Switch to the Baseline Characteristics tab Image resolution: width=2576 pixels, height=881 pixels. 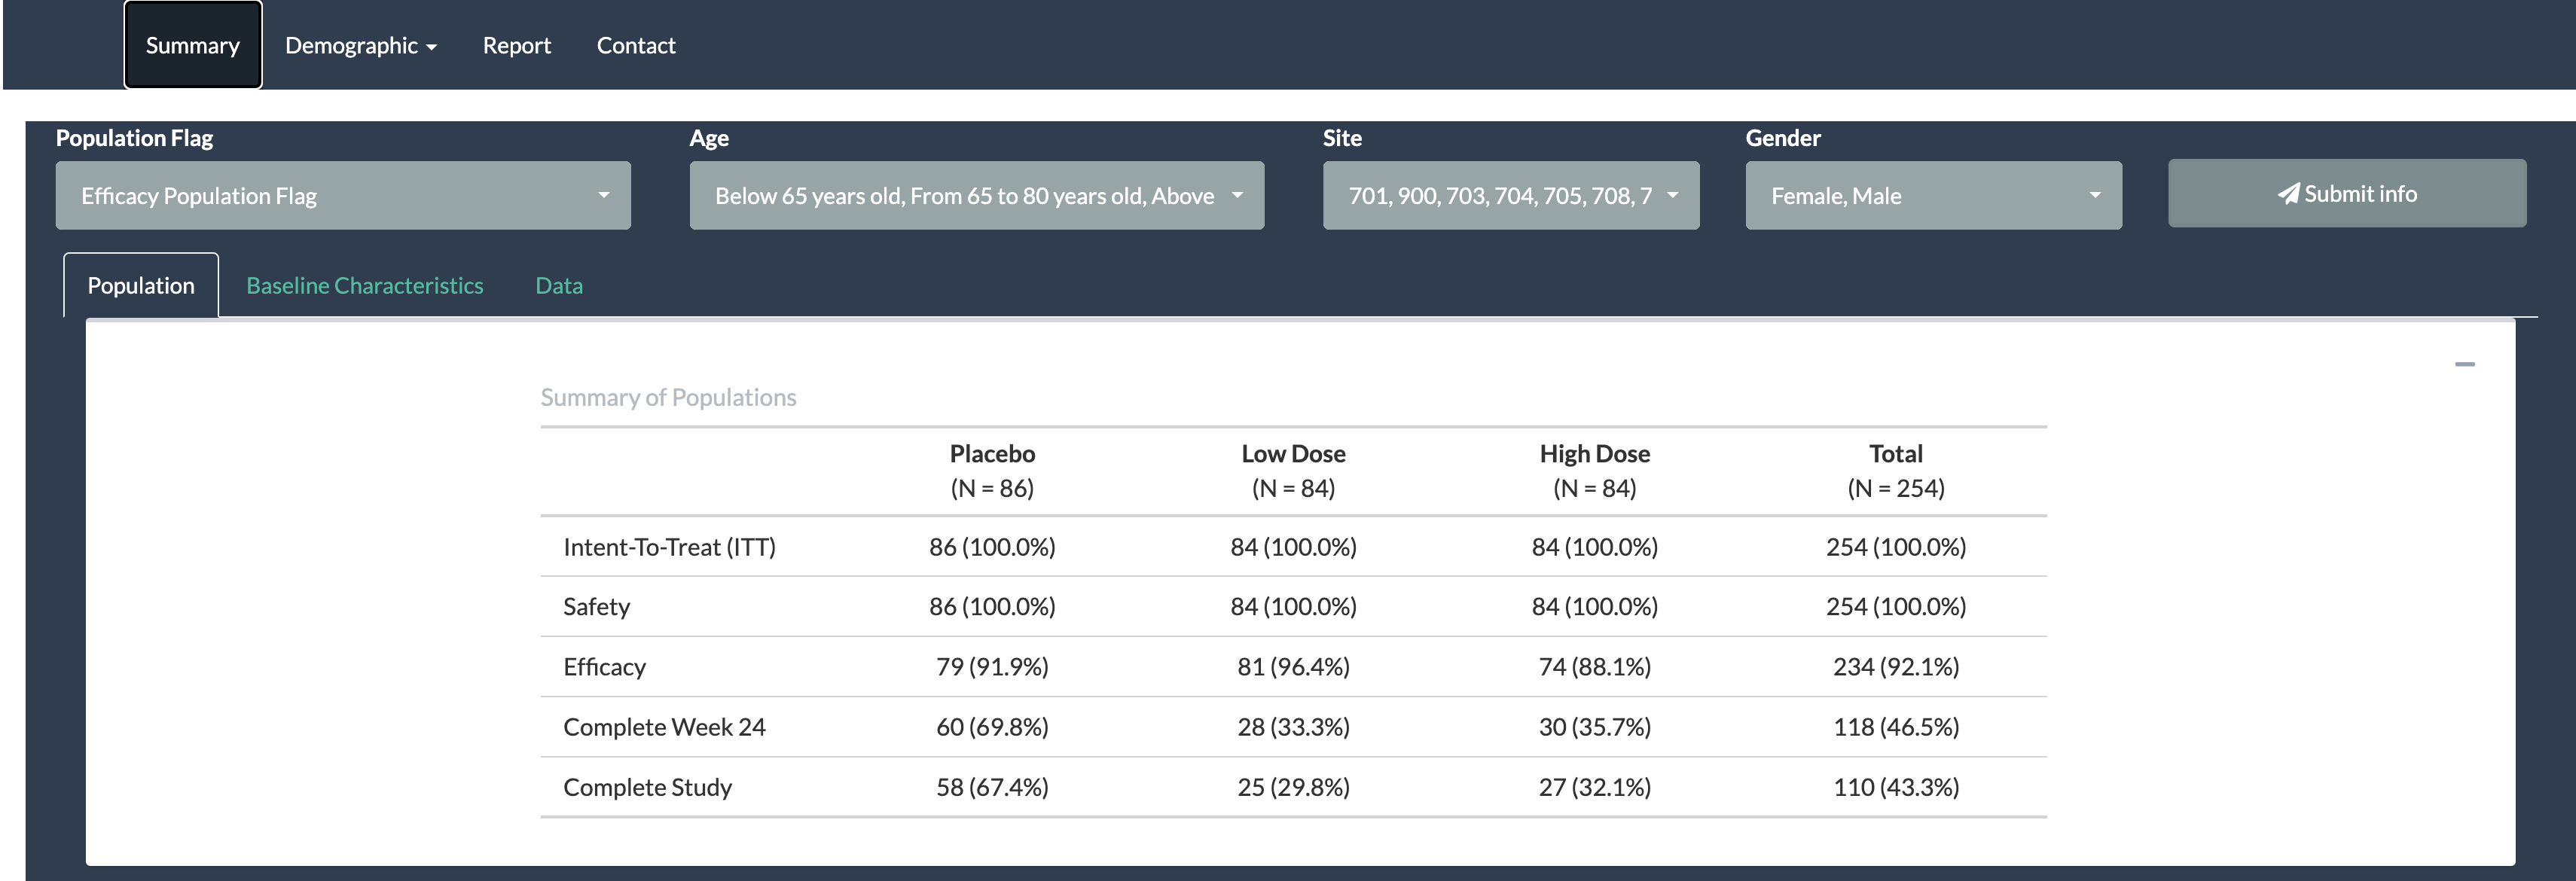point(363,285)
